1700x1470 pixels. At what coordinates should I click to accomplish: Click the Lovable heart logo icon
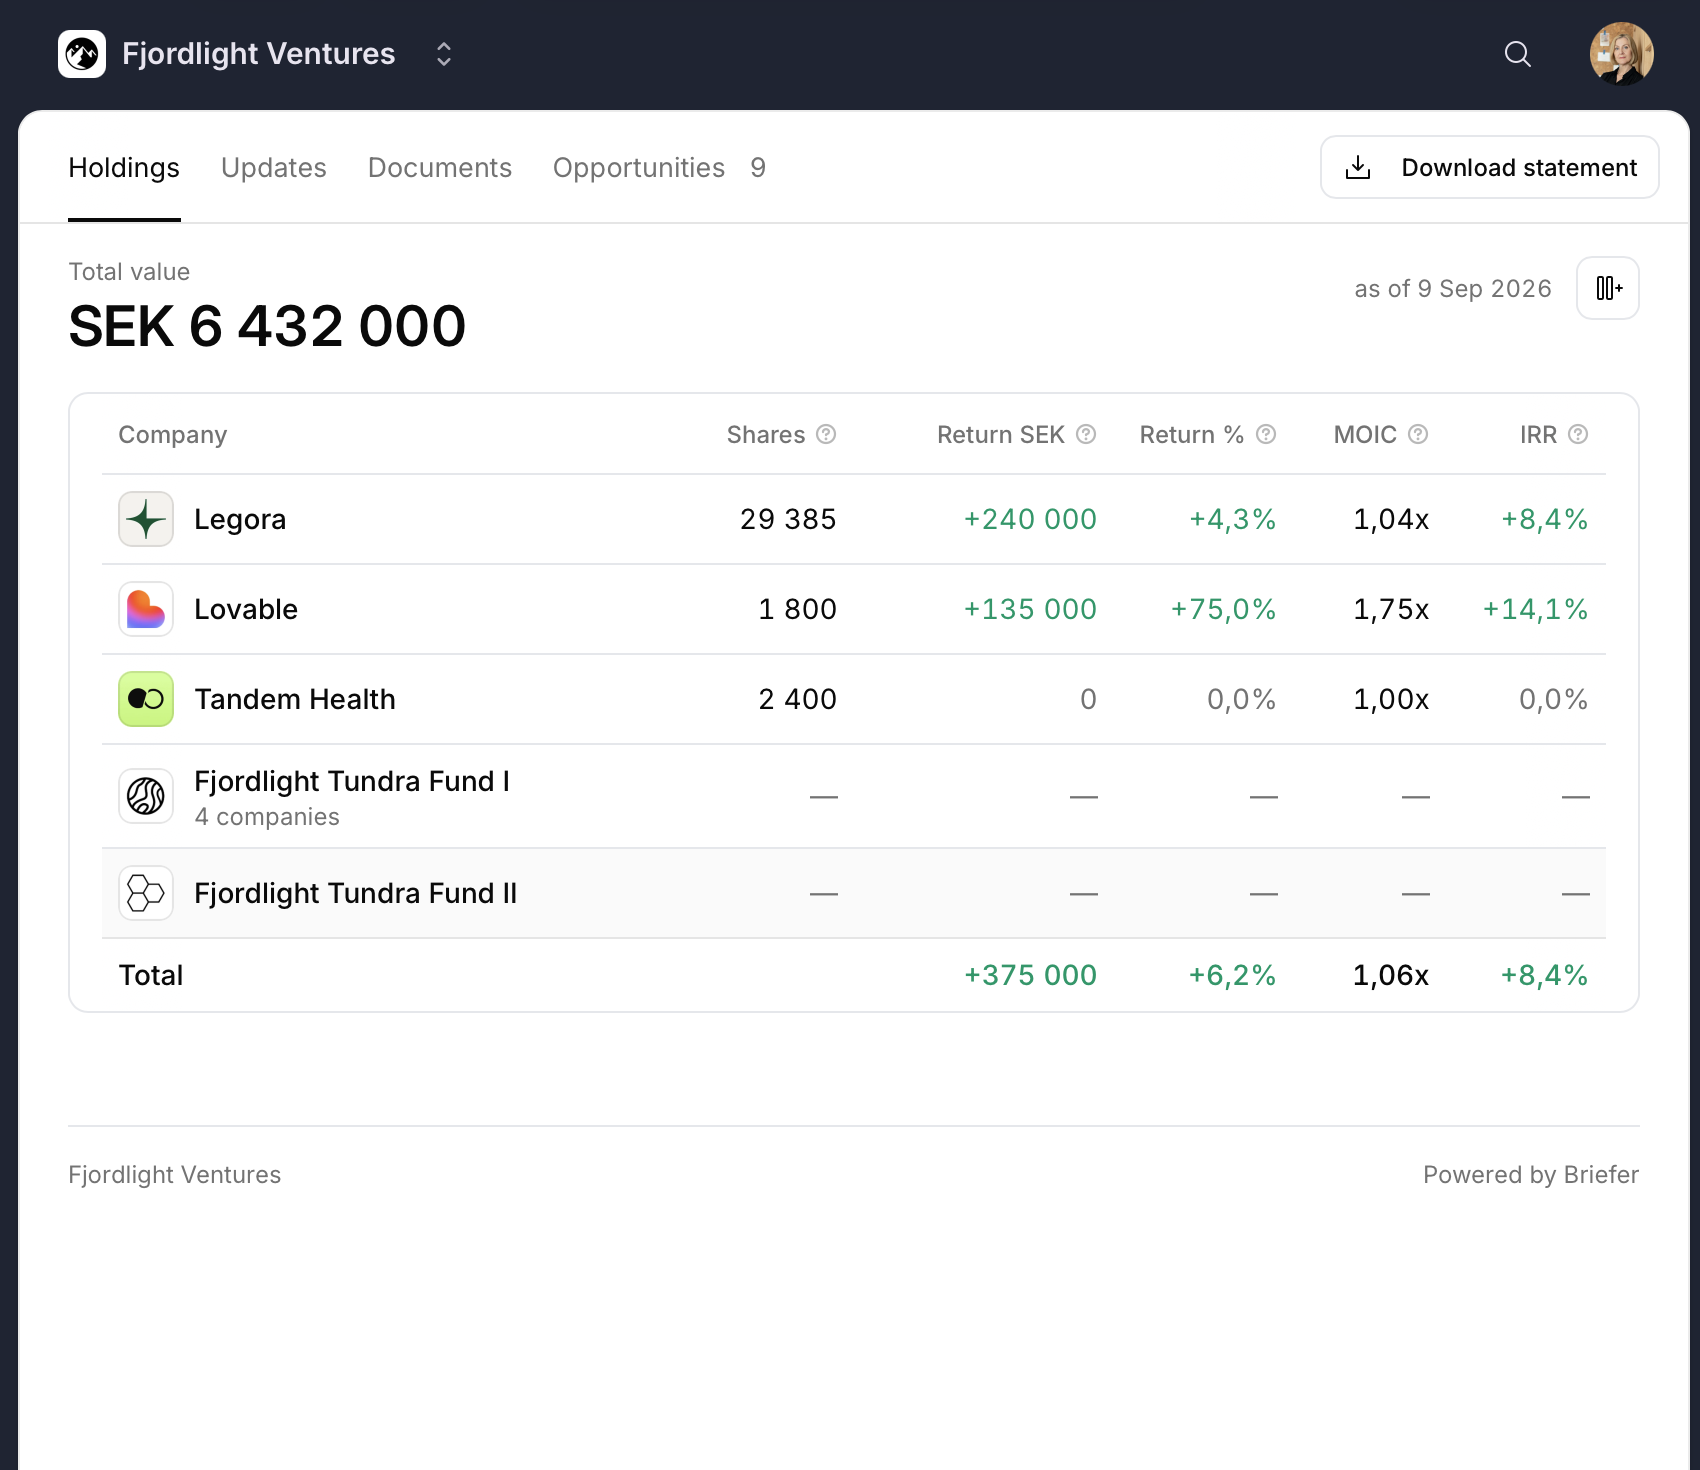[146, 609]
